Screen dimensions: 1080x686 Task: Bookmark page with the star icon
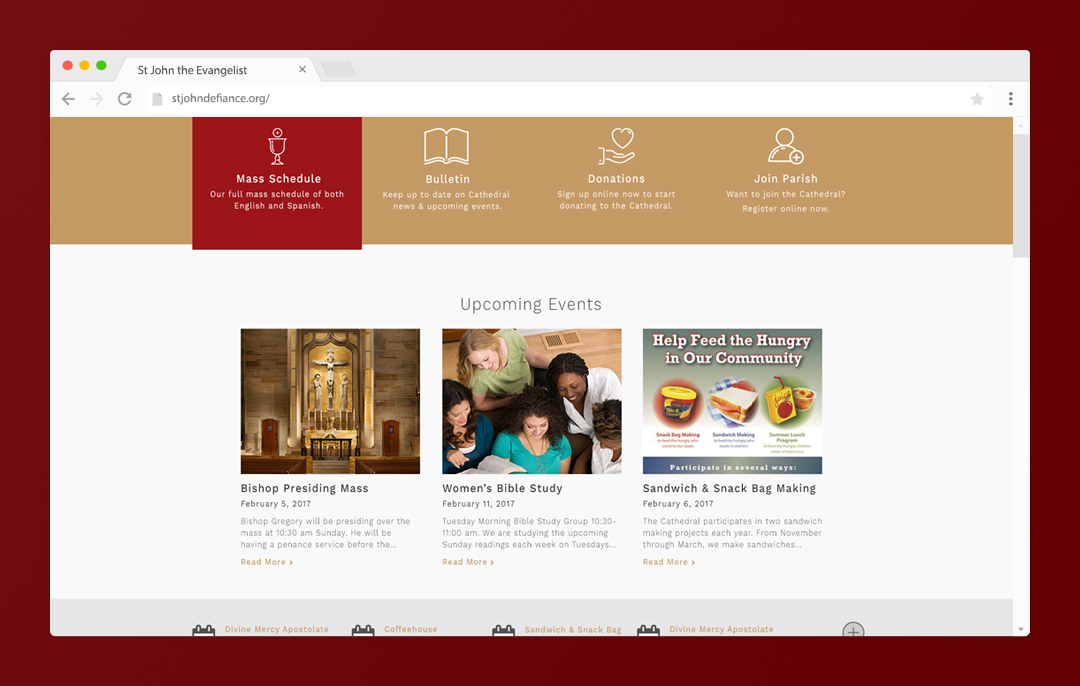(977, 99)
